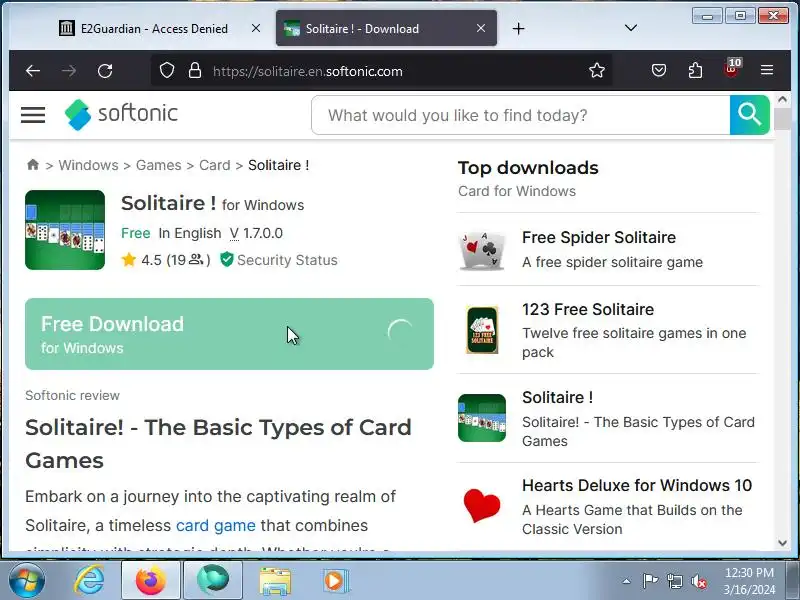Open File Explorer from the taskbar
This screenshot has height=600, width=800.
[275, 581]
